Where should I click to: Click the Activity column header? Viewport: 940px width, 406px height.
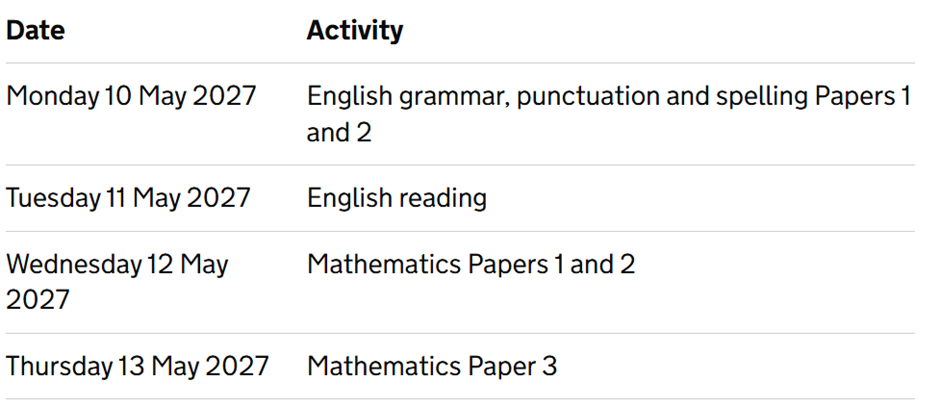(355, 30)
